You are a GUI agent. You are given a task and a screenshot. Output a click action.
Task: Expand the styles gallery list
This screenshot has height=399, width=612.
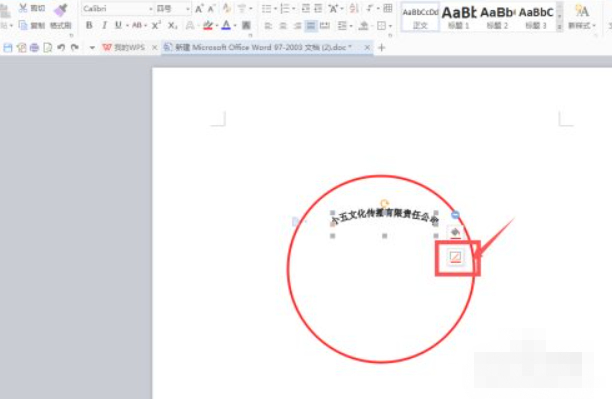[560, 27]
